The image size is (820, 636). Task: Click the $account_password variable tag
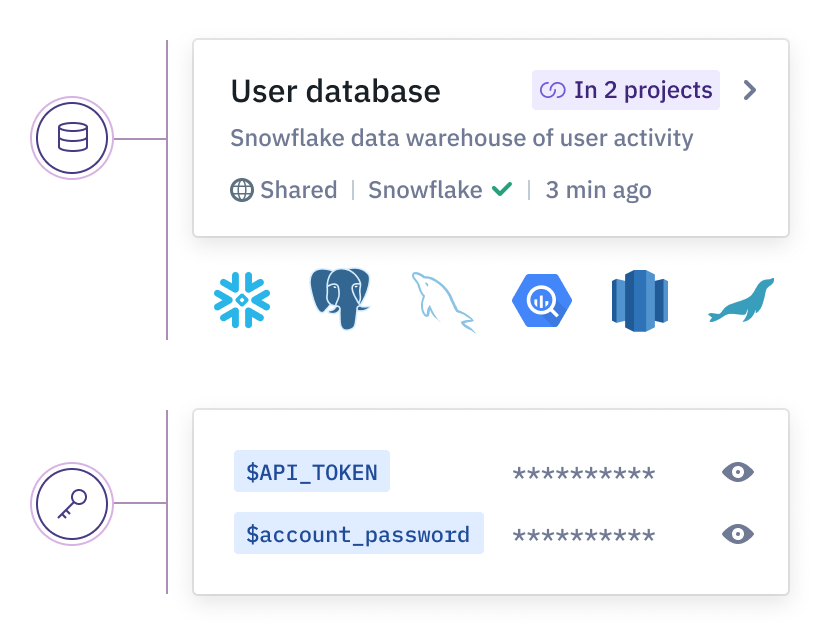click(359, 533)
